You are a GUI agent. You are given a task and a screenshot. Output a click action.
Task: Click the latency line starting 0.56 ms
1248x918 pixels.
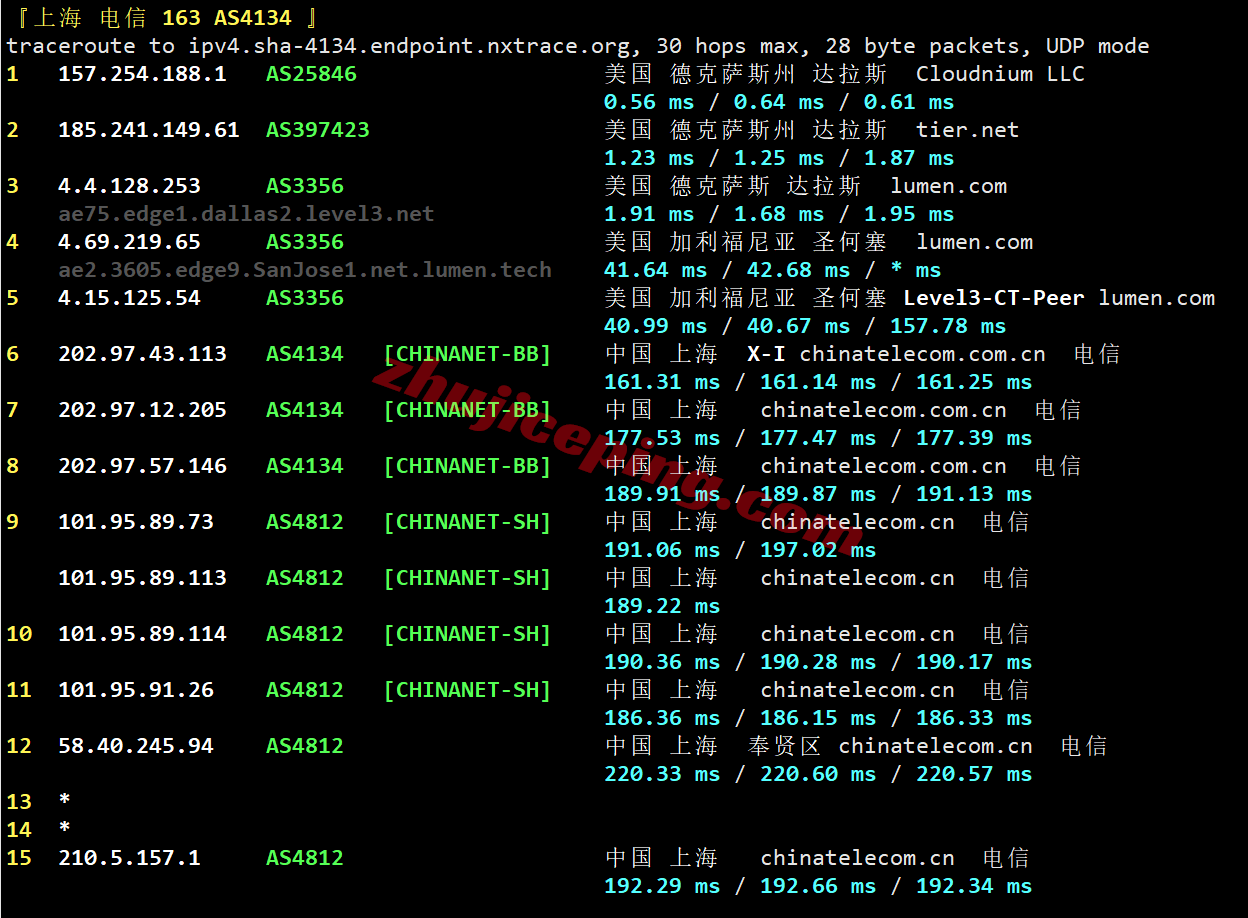click(779, 102)
